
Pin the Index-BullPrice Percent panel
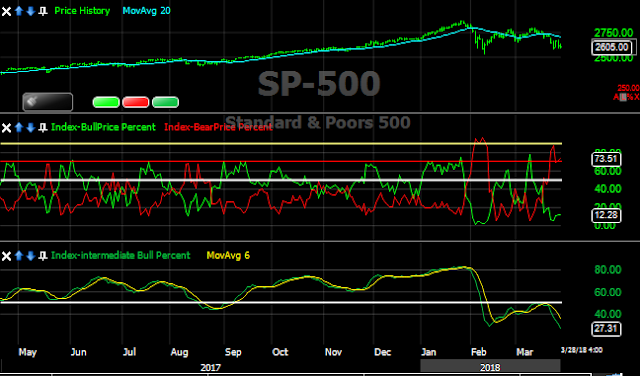tap(42, 128)
